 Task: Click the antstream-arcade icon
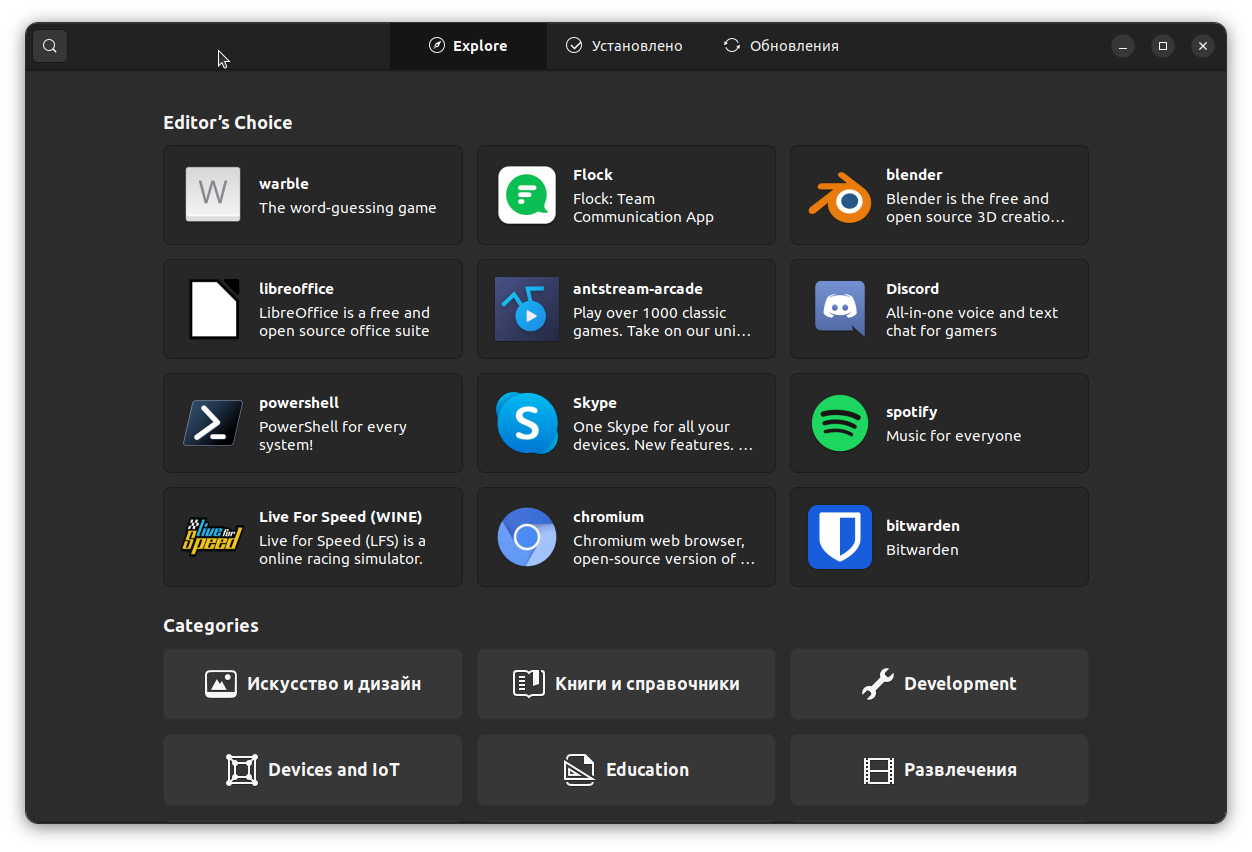point(527,309)
